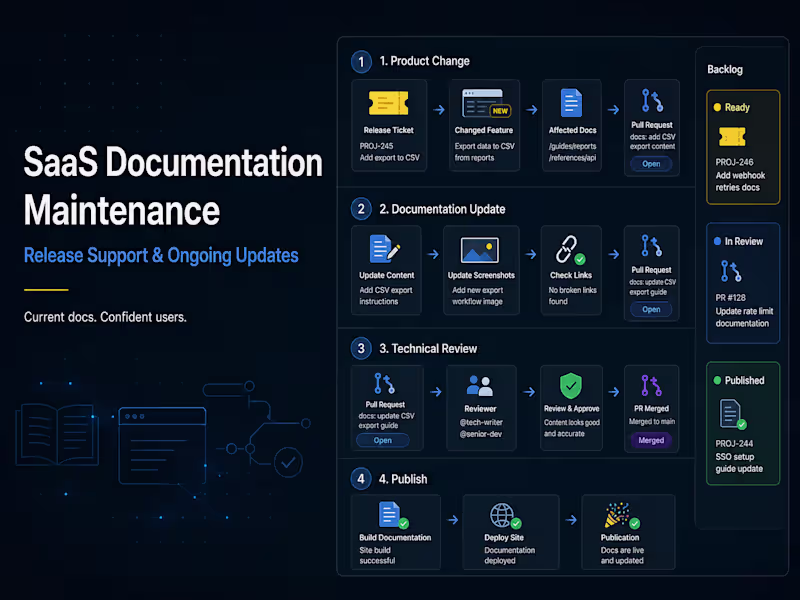
Task: Click the blue In Review status dot
Action: (717, 241)
